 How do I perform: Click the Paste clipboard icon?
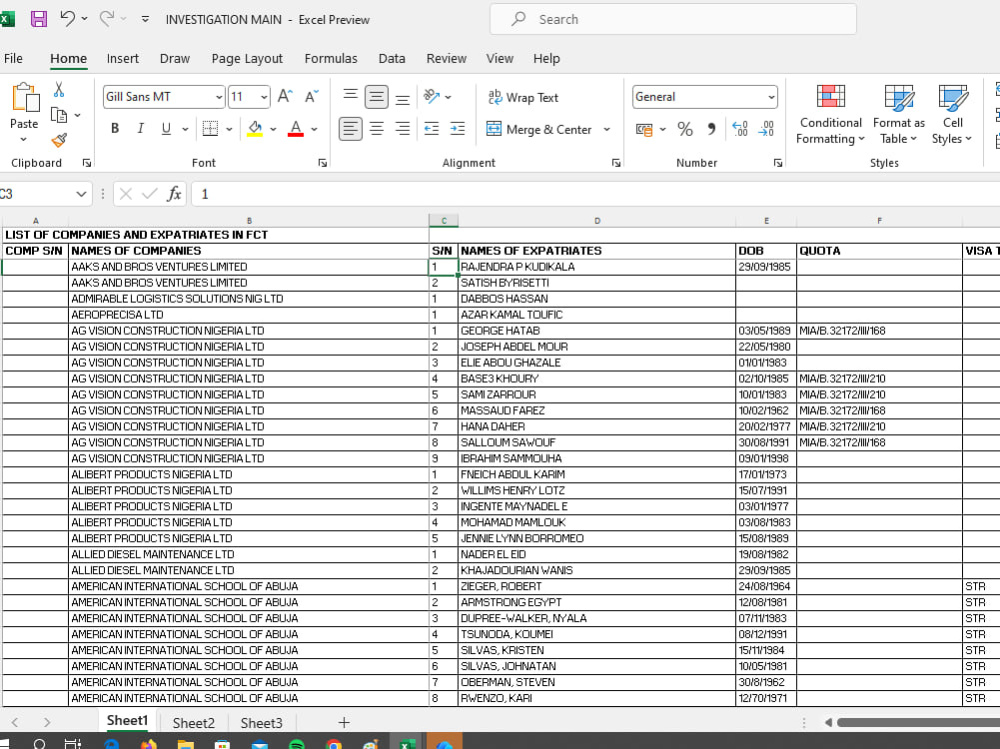click(25, 98)
